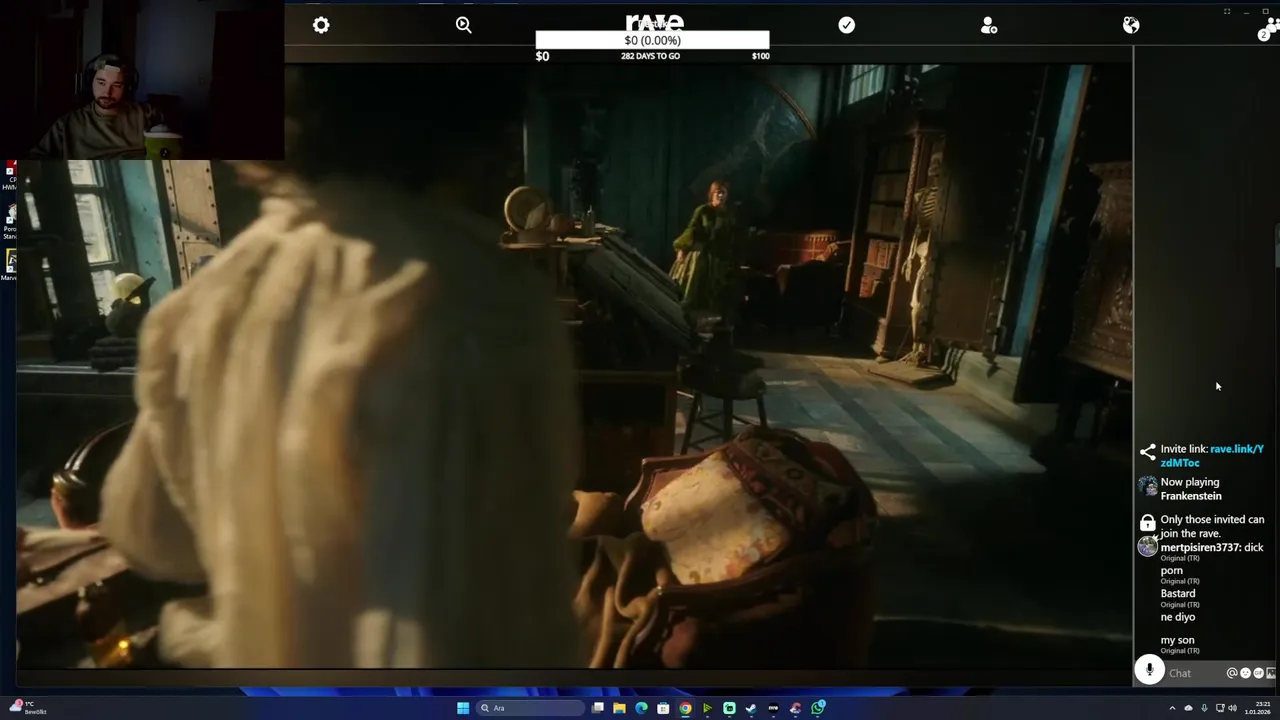Open the emoji picker in chat bar
Screen dimensions: 1280x720
1245,673
